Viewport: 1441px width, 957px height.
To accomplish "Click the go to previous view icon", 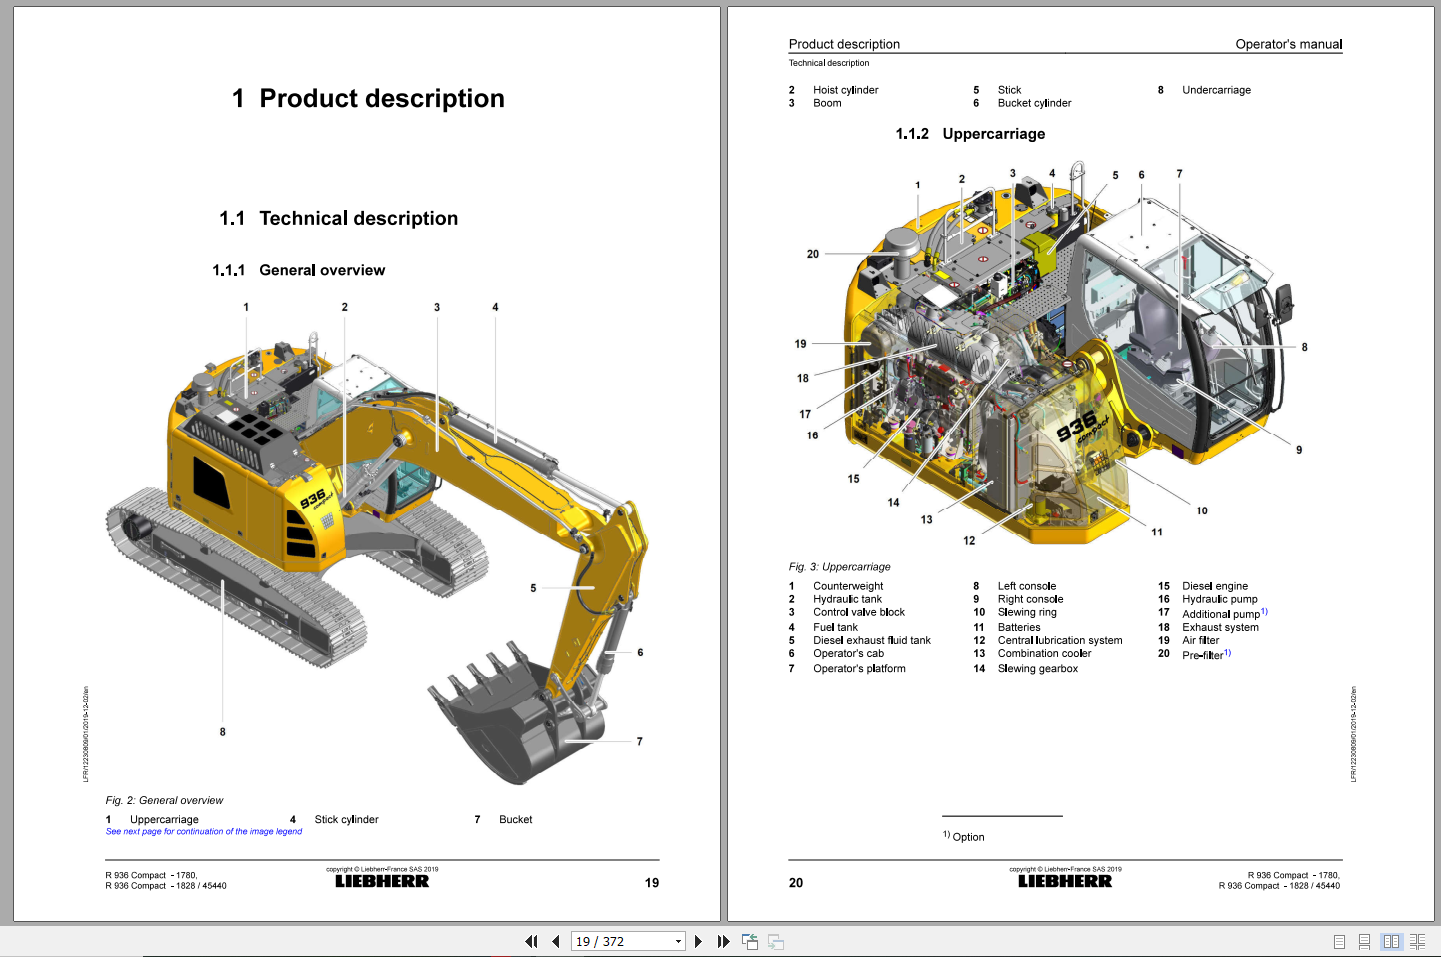I will [750, 941].
